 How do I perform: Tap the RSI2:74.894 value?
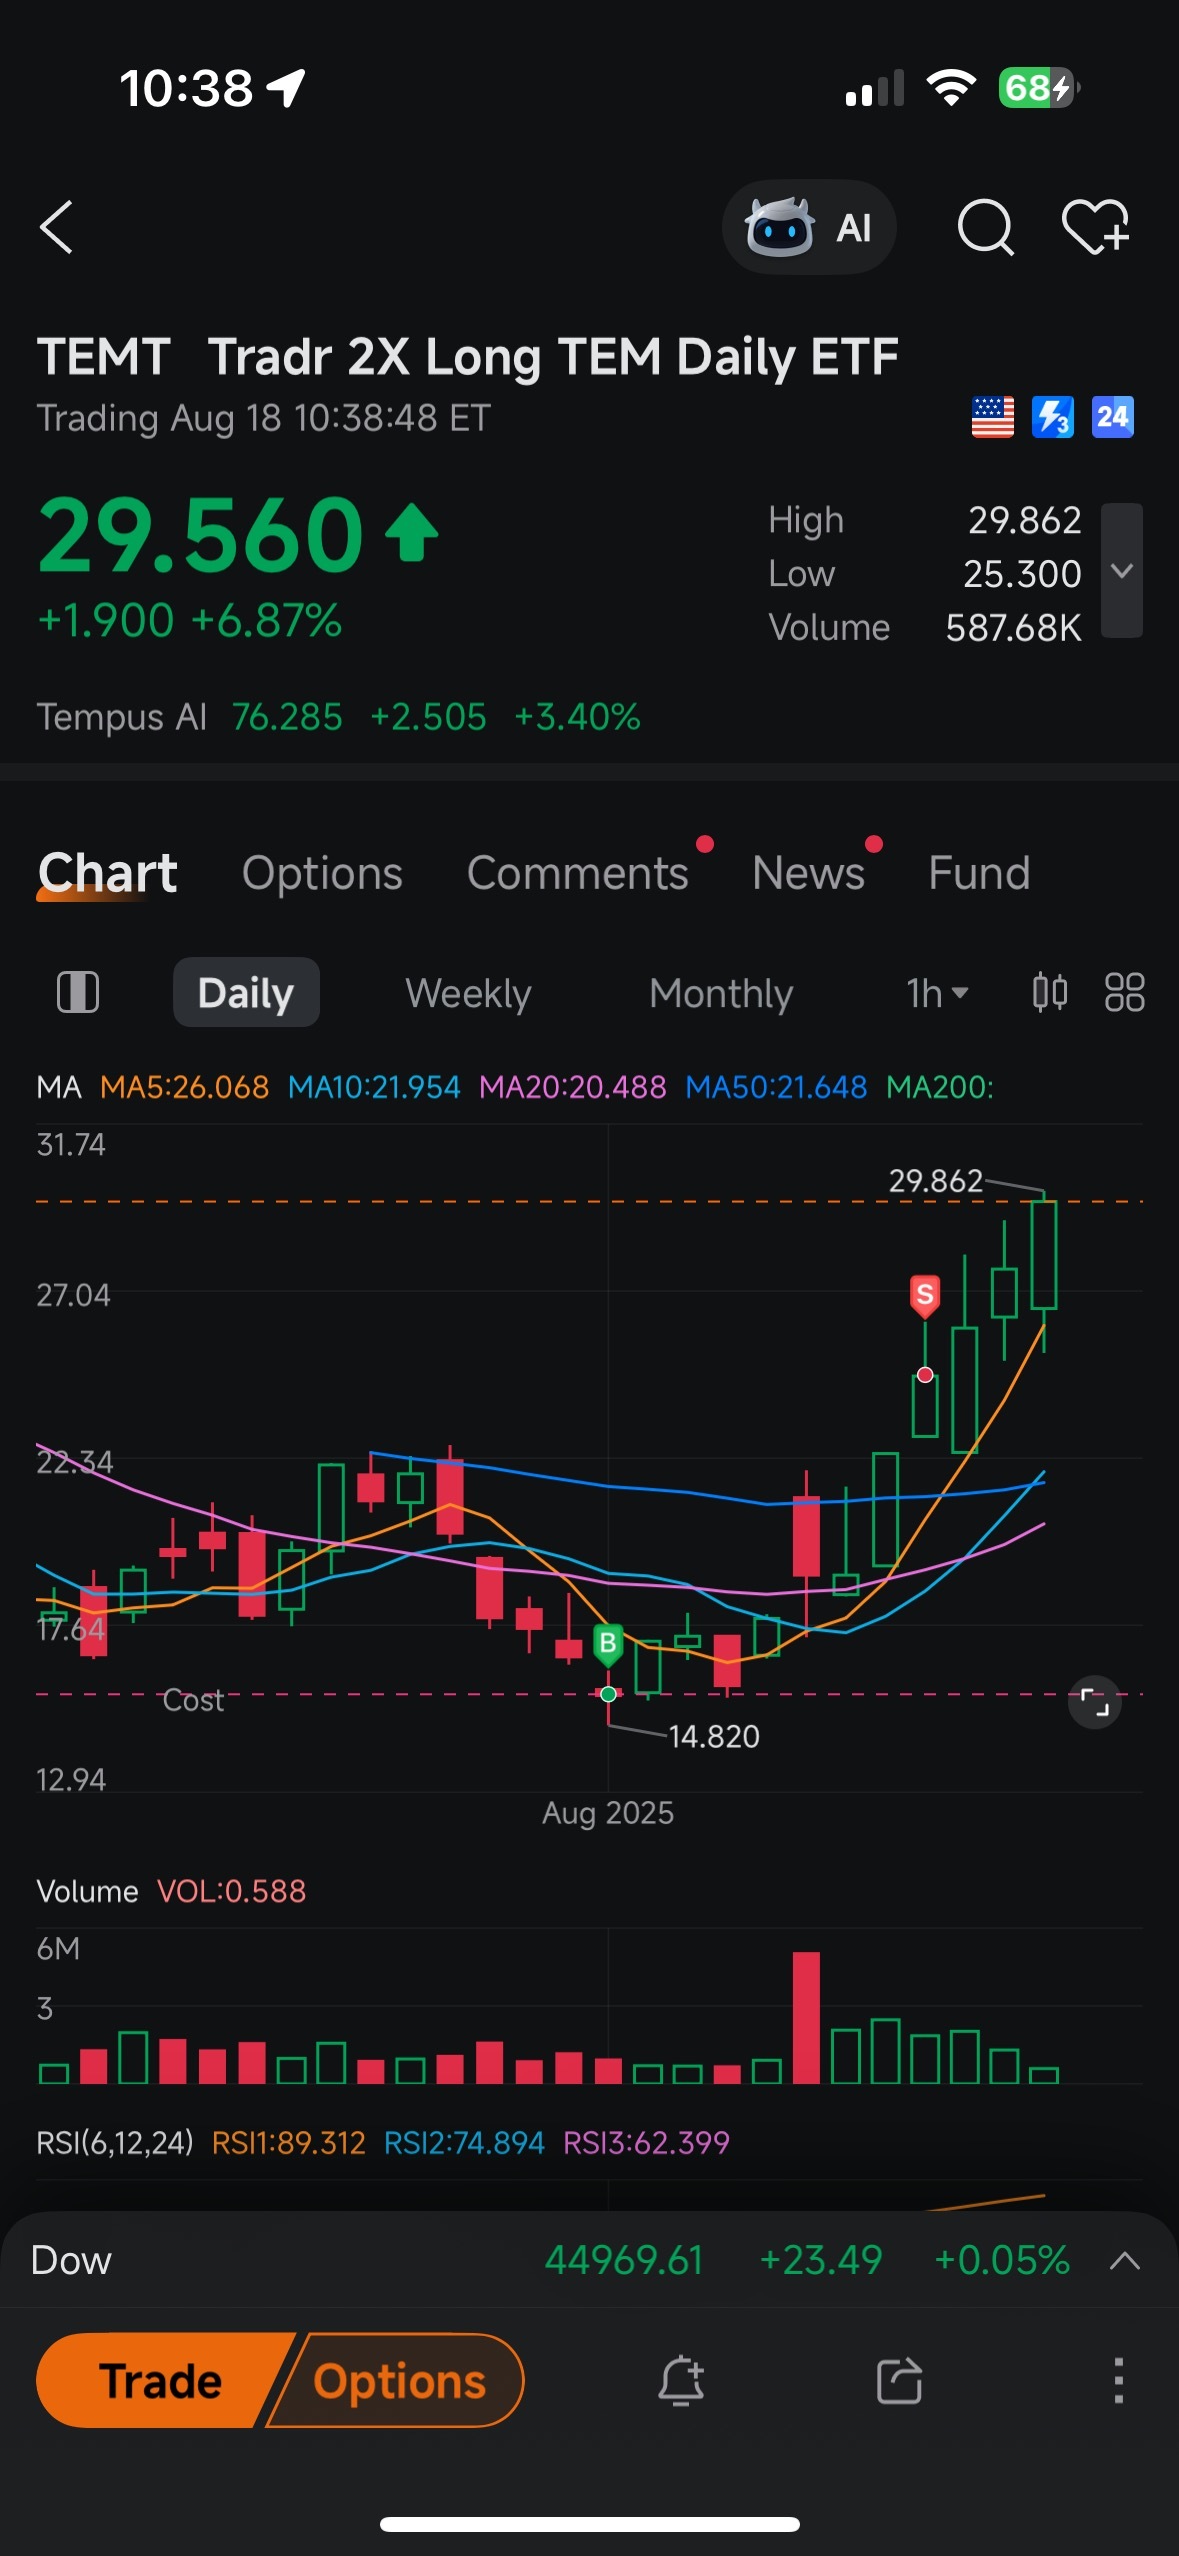(x=464, y=2143)
